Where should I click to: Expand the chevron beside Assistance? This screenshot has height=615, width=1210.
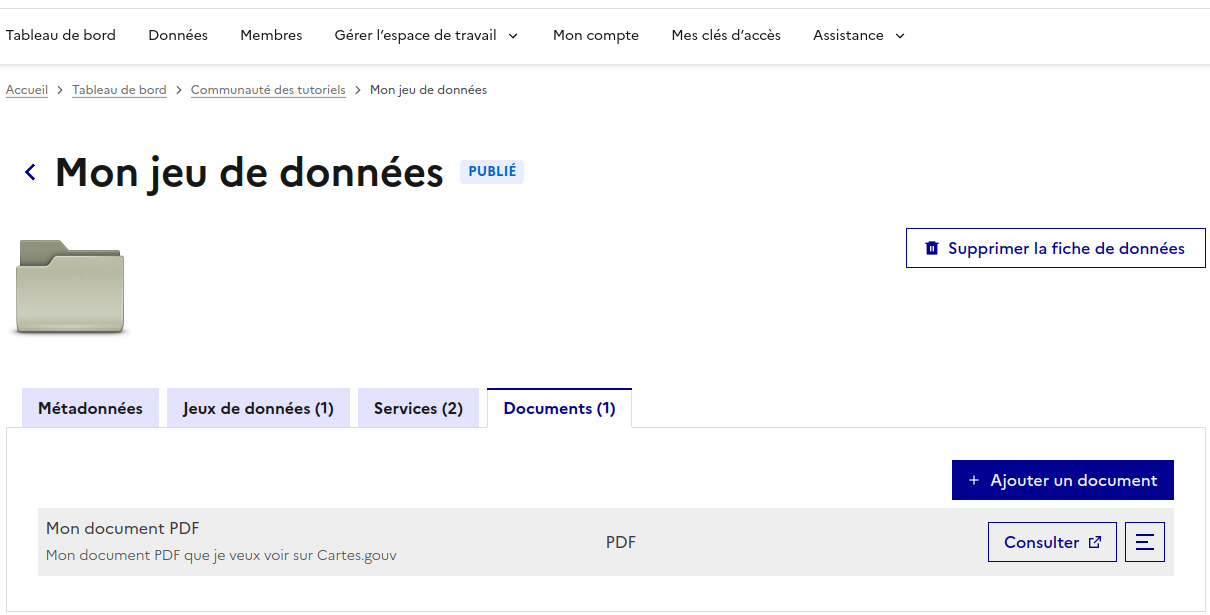pyautogui.click(x=898, y=35)
